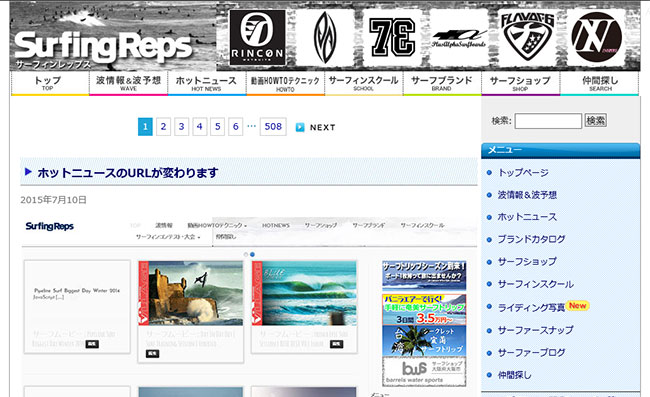
Task: Click the bws barrels water sports banner
Action: click(424, 371)
